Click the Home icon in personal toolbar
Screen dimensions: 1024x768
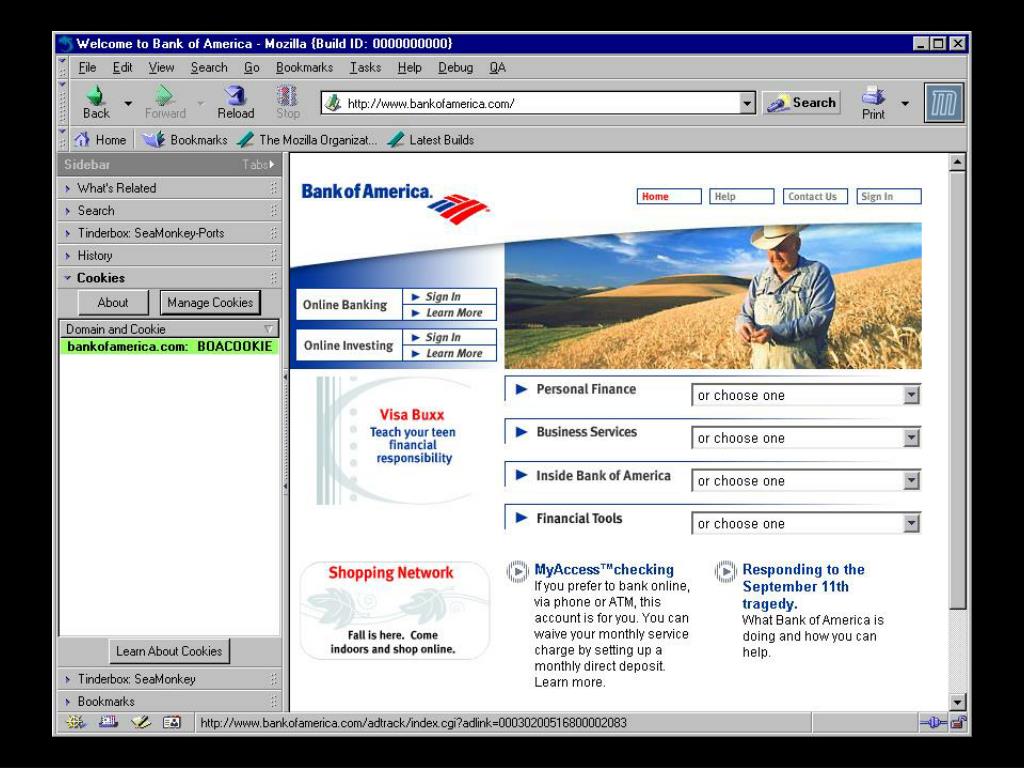tap(83, 140)
